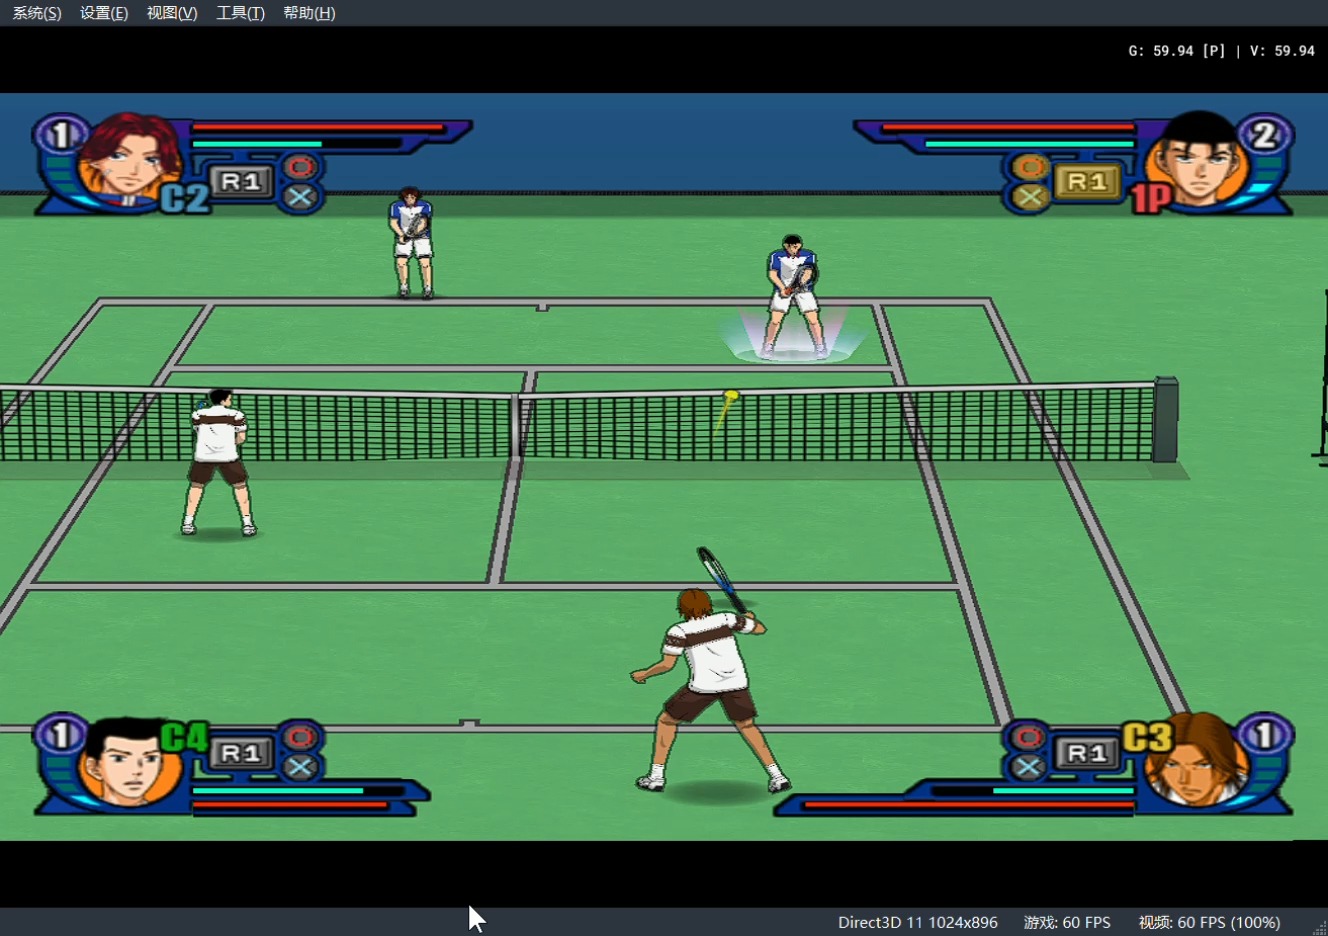Open the 工具(T) menu
Image resolution: width=1328 pixels, height=936 pixels.
tap(241, 13)
